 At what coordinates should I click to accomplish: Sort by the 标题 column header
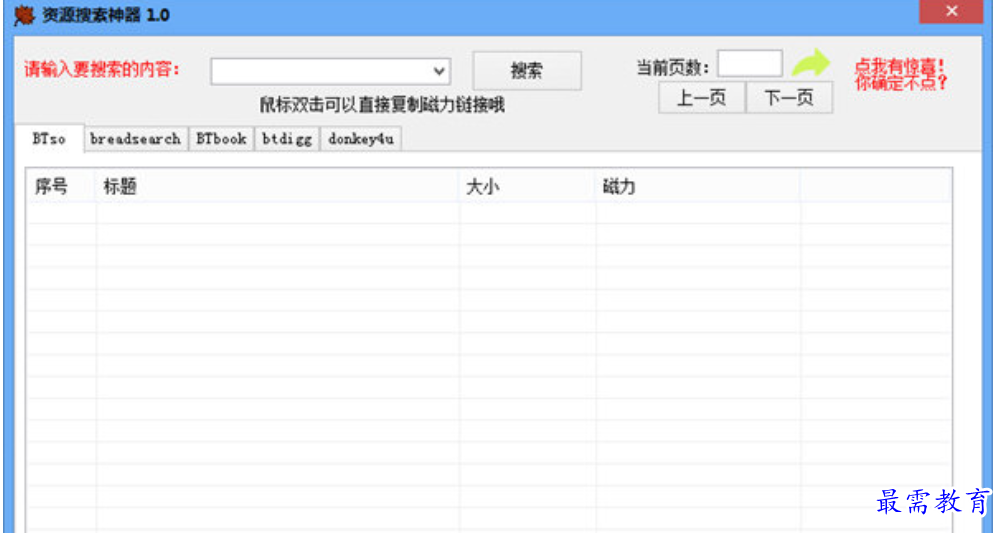[278, 187]
